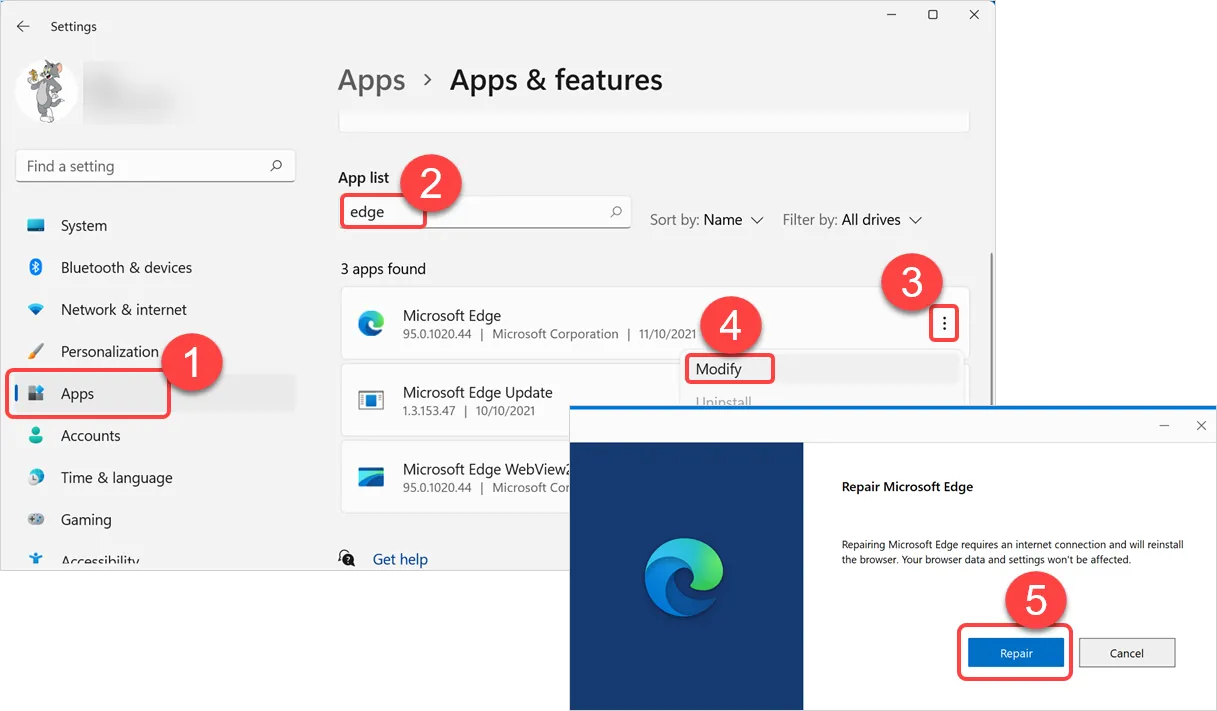Open the three-dot menu for Microsoft Edge

coord(944,323)
